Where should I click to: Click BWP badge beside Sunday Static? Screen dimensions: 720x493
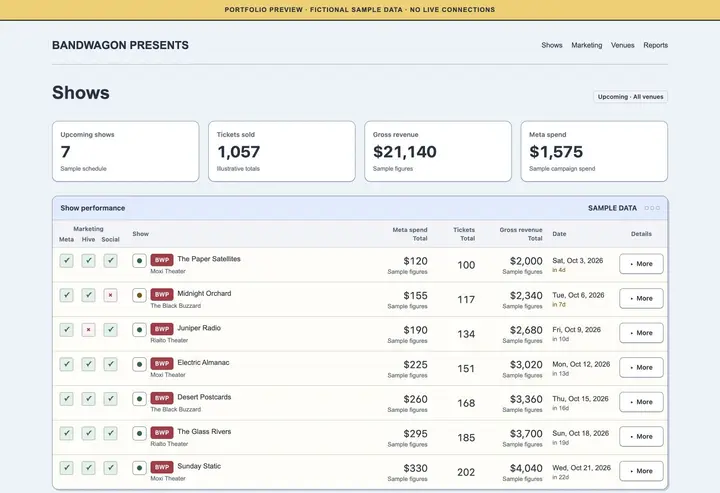click(162, 467)
